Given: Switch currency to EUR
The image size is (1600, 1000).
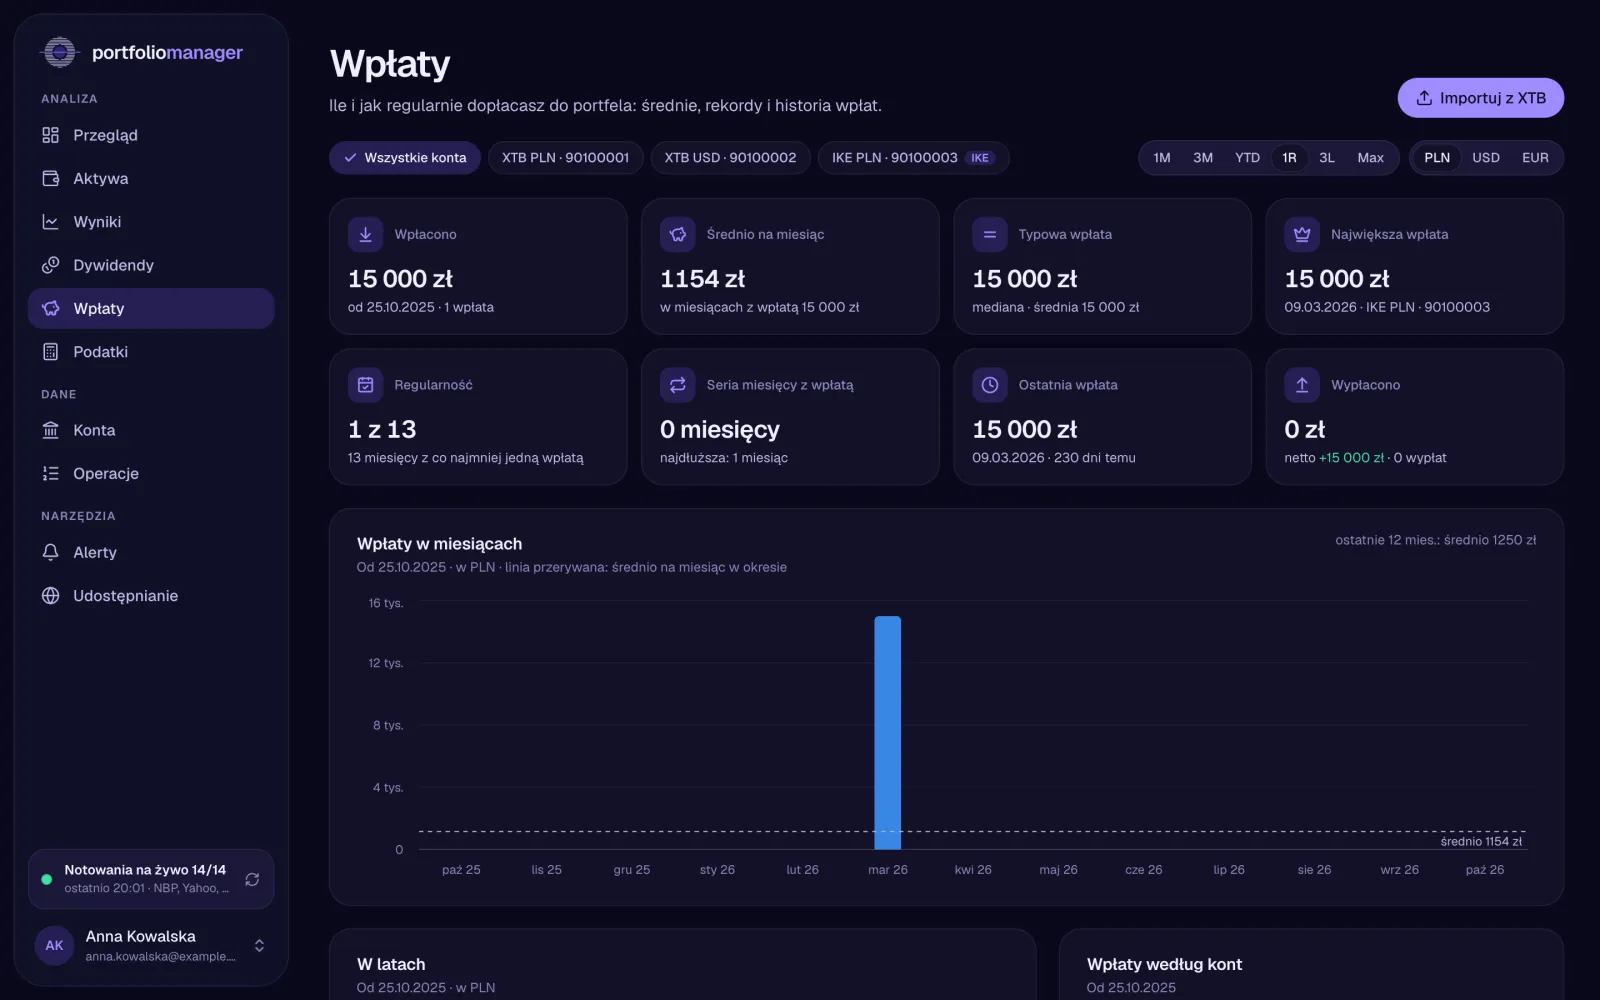Looking at the screenshot, I should tap(1535, 158).
